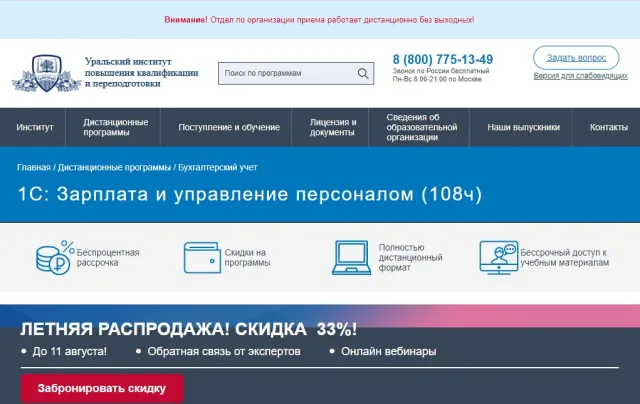Click the magnifier search icon
The width and height of the screenshot is (640, 404).
pos(363,73)
